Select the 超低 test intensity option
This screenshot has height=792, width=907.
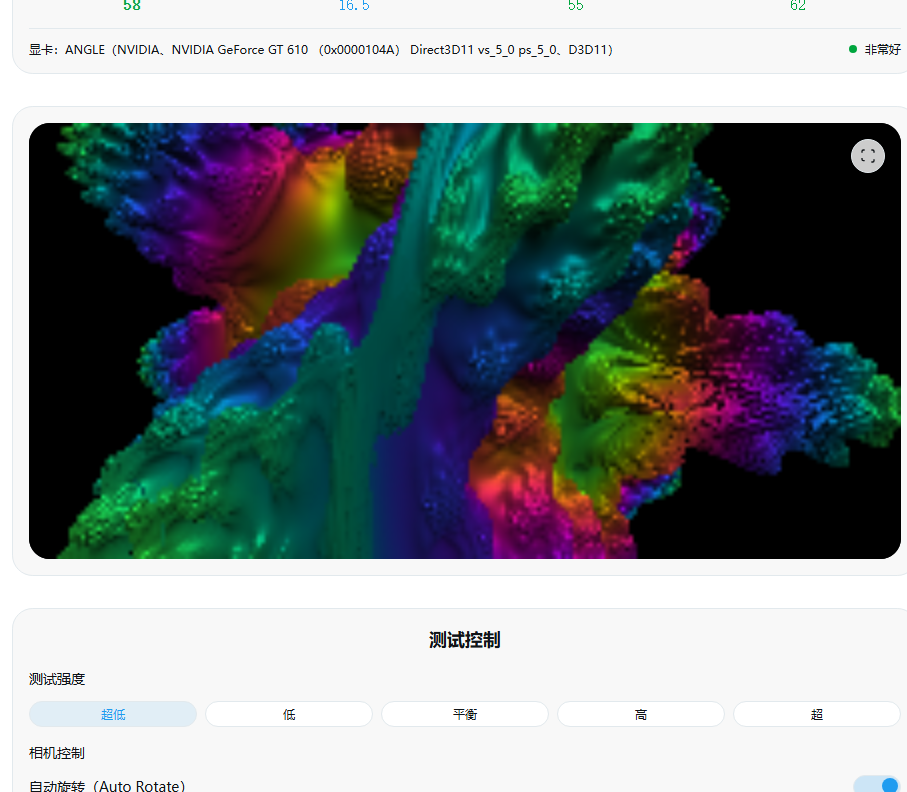(113, 714)
